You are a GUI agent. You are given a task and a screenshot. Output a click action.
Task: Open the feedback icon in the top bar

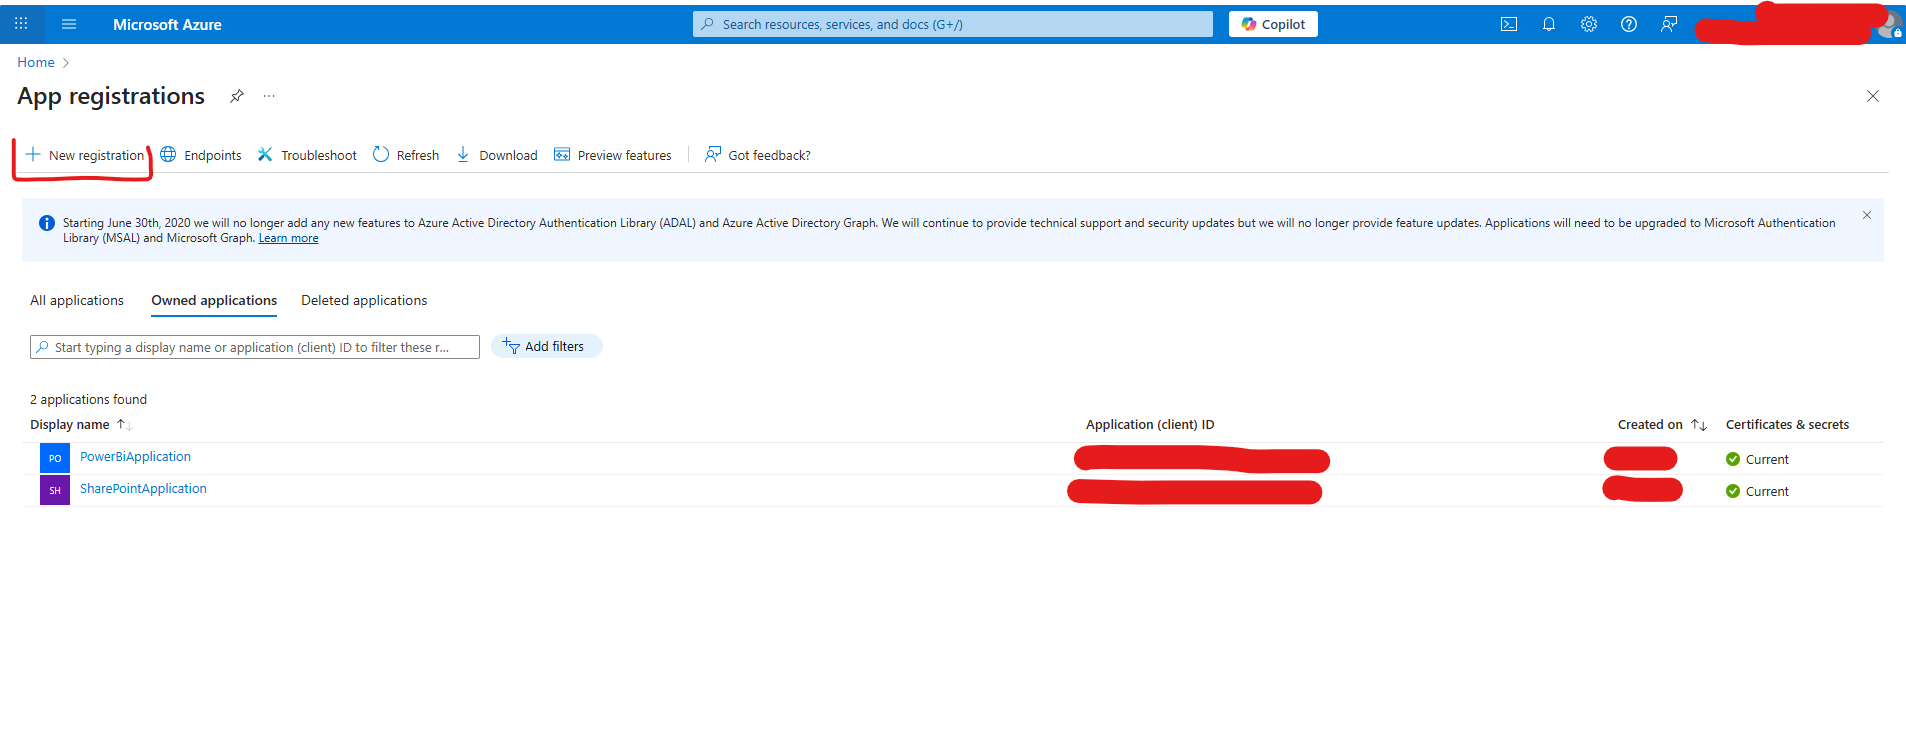click(x=1669, y=24)
